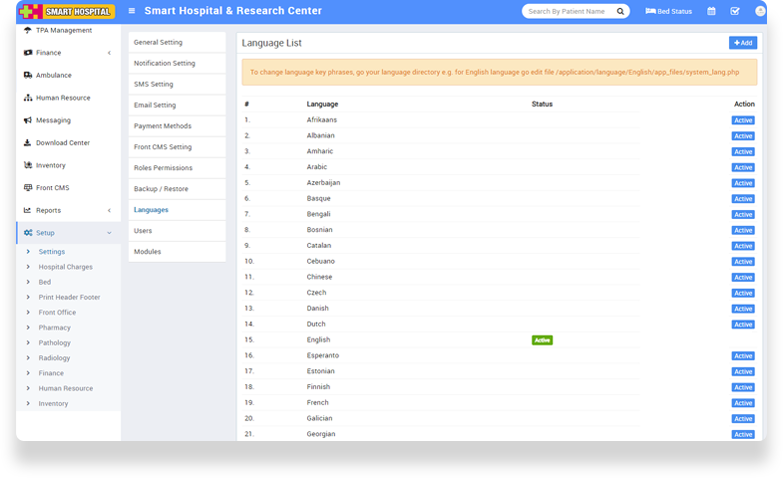This screenshot has height=478, width=783.
Task: Activate the Arabic language
Action: (742, 167)
